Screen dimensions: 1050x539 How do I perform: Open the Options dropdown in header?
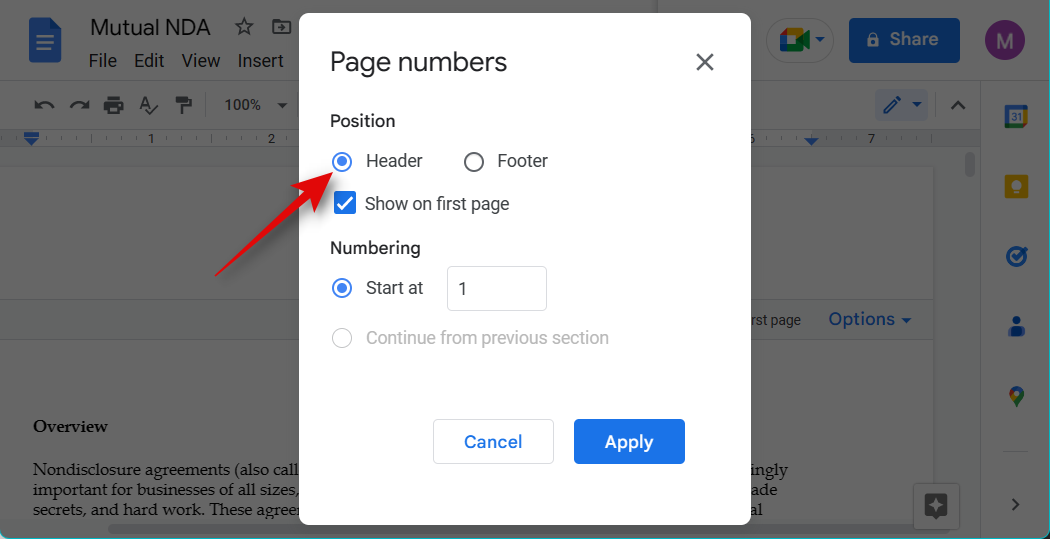[869, 320]
